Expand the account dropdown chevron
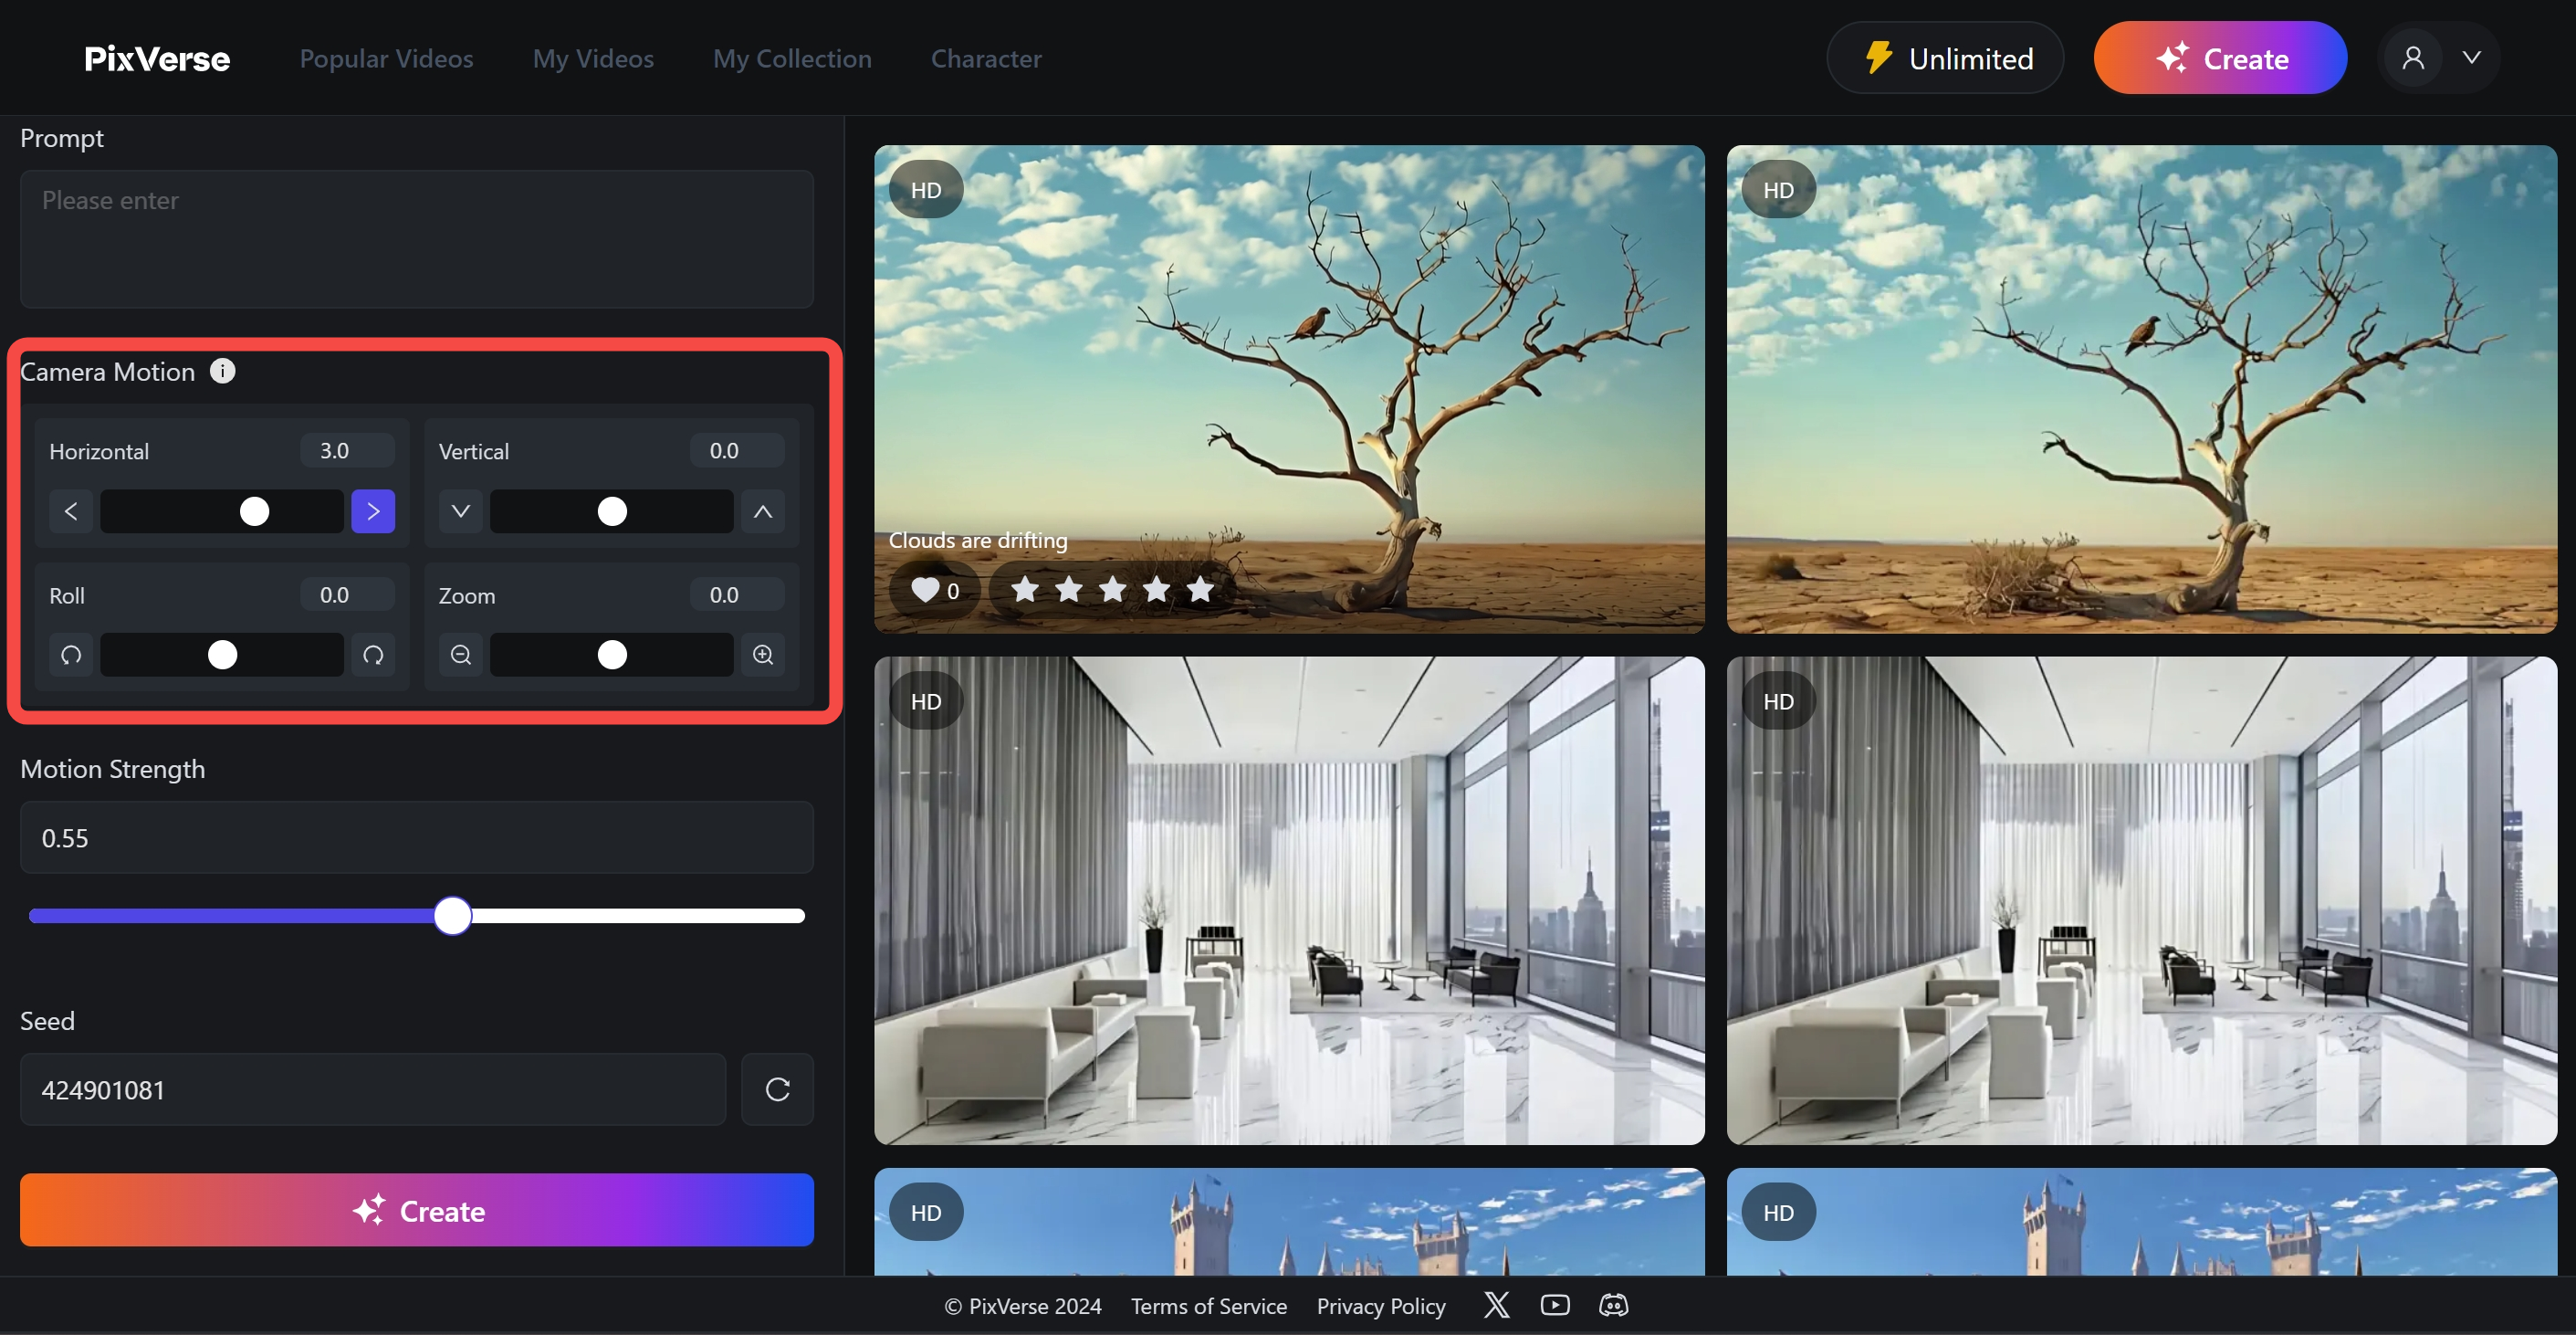 click(x=2471, y=58)
